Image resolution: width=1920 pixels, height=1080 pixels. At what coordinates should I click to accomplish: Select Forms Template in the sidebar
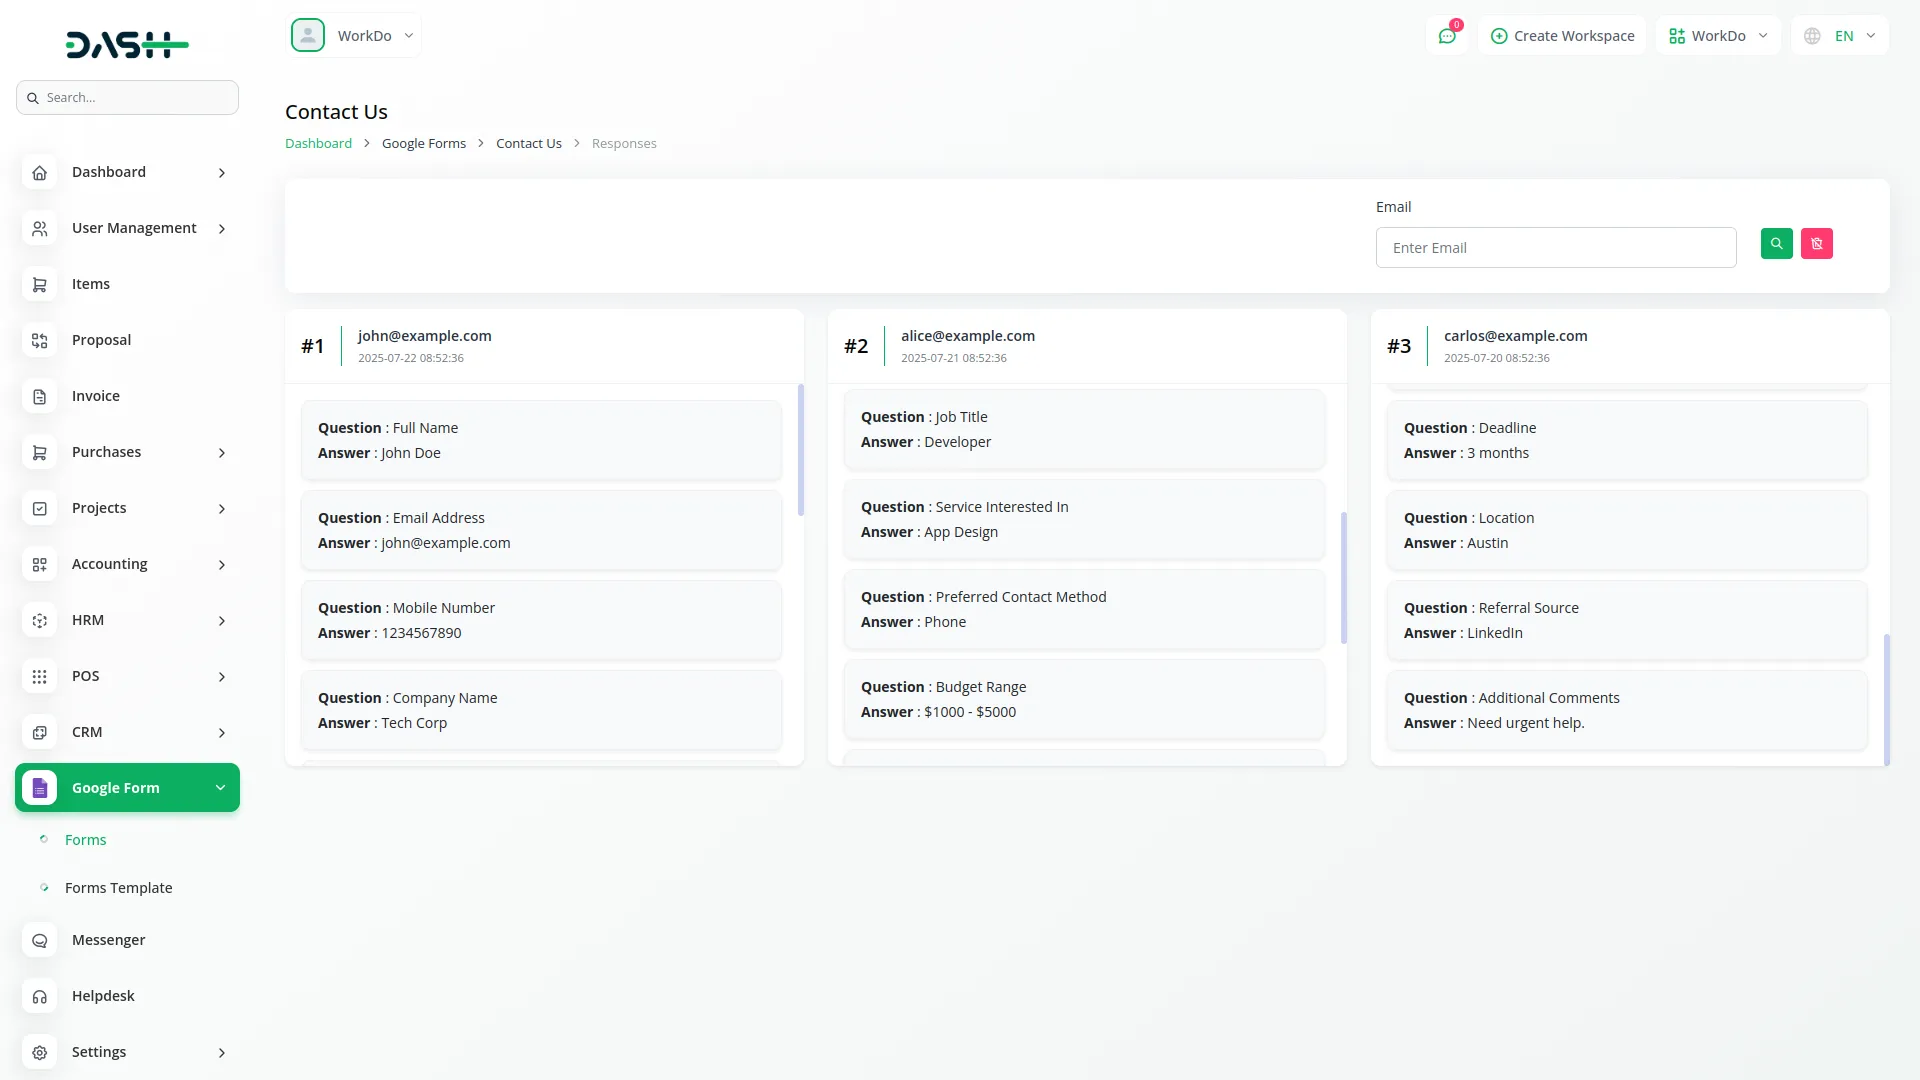click(118, 887)
